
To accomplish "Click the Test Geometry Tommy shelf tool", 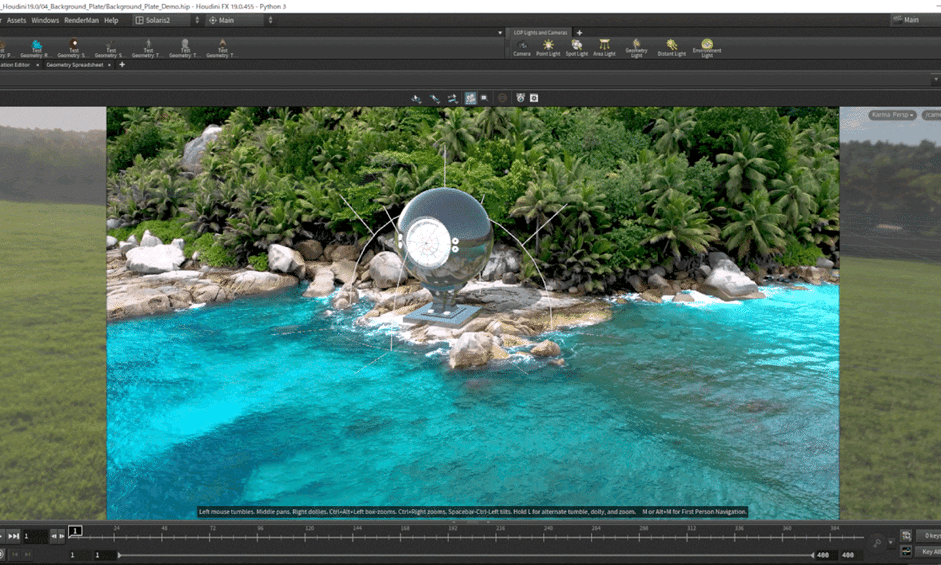I will pos(148,49).
